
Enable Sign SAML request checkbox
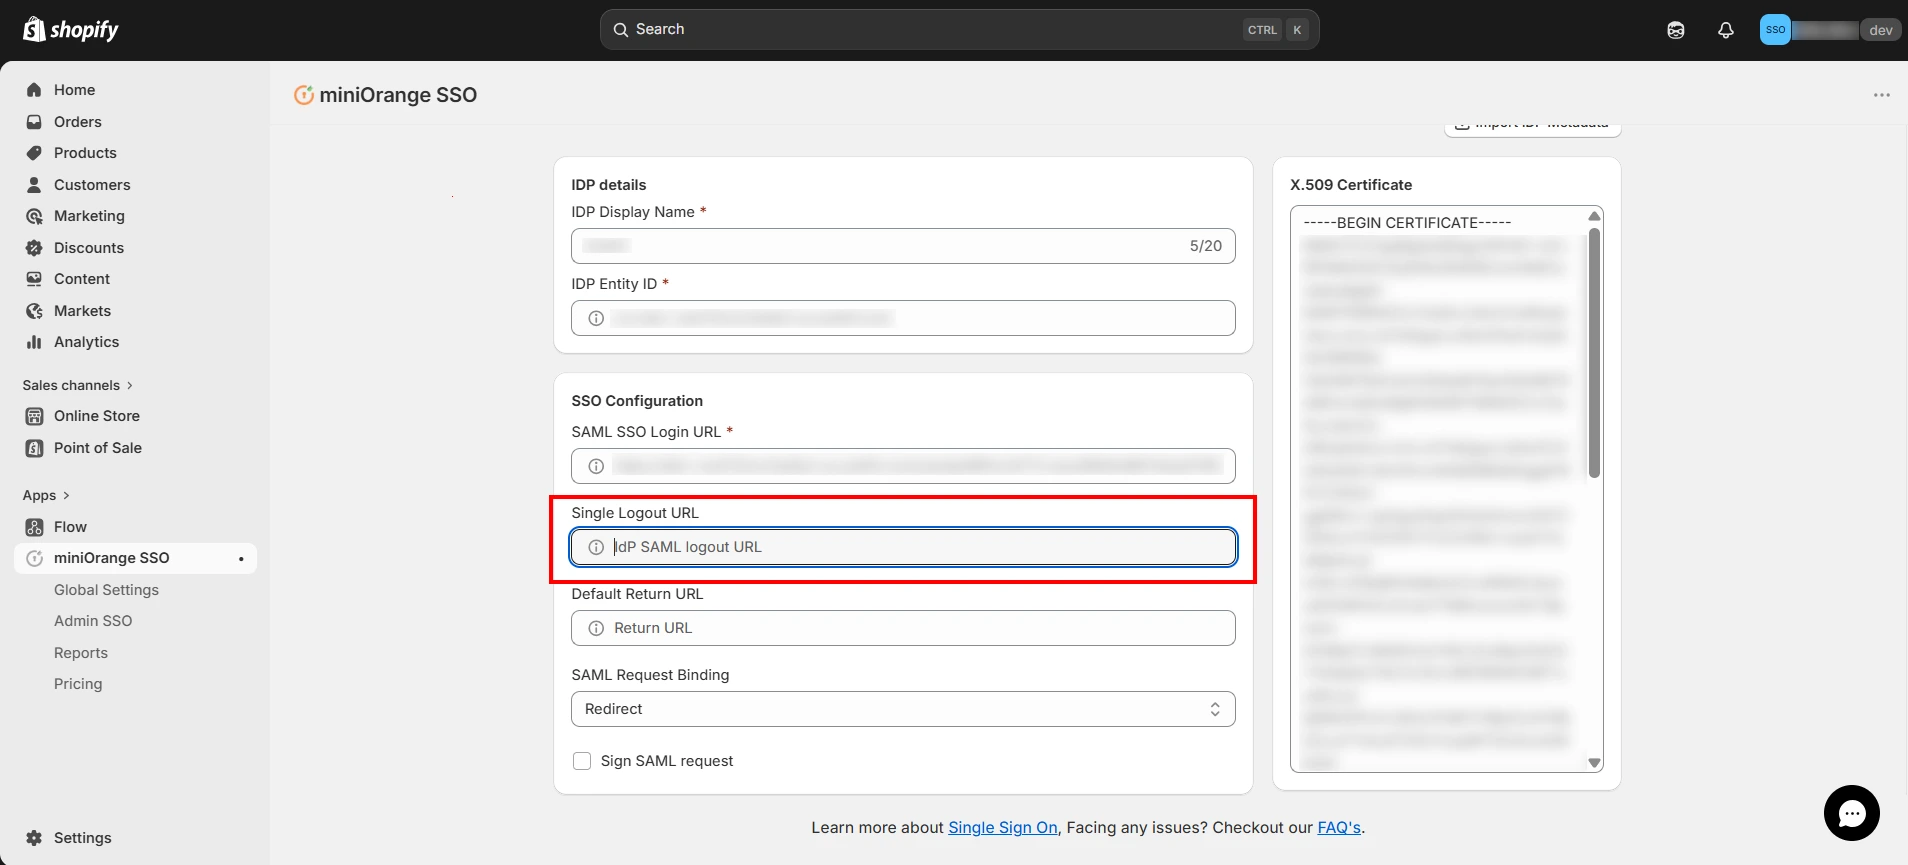[582, 761]
